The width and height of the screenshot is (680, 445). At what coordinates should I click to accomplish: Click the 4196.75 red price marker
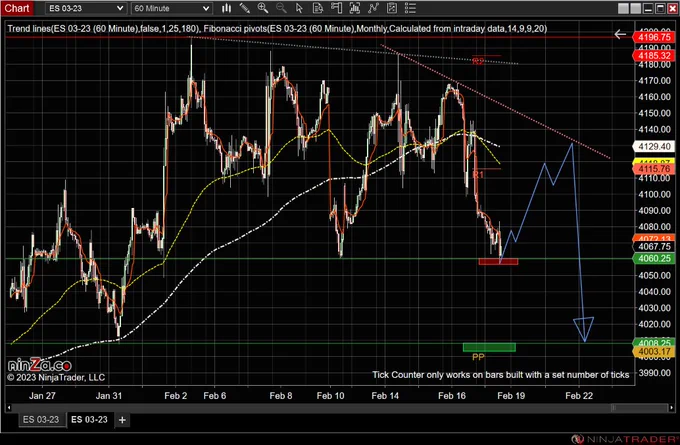(x=654, y=37)
